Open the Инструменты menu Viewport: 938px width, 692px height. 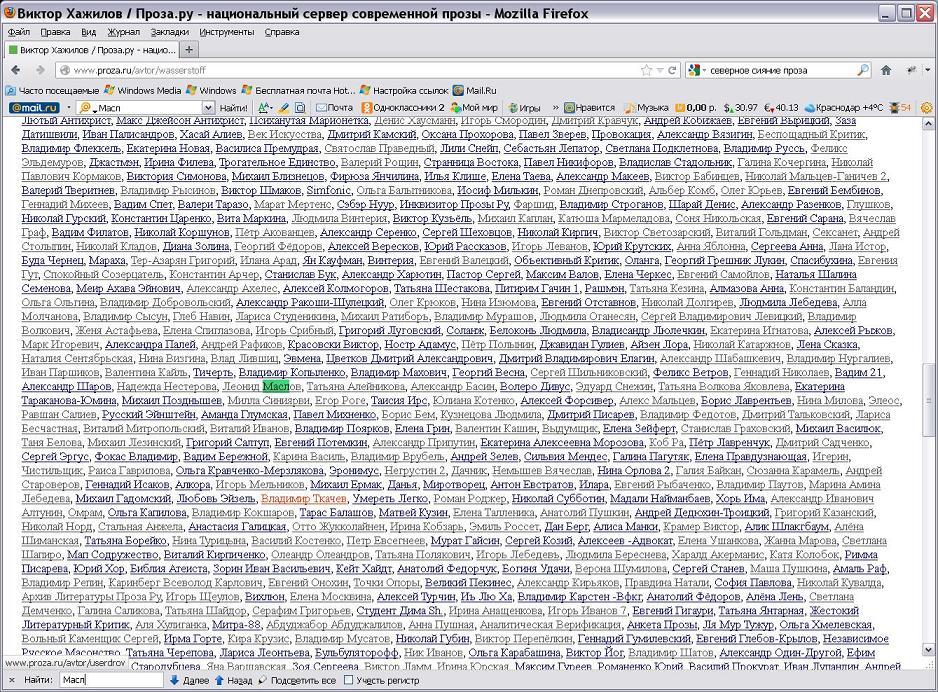tap(226, 32)
